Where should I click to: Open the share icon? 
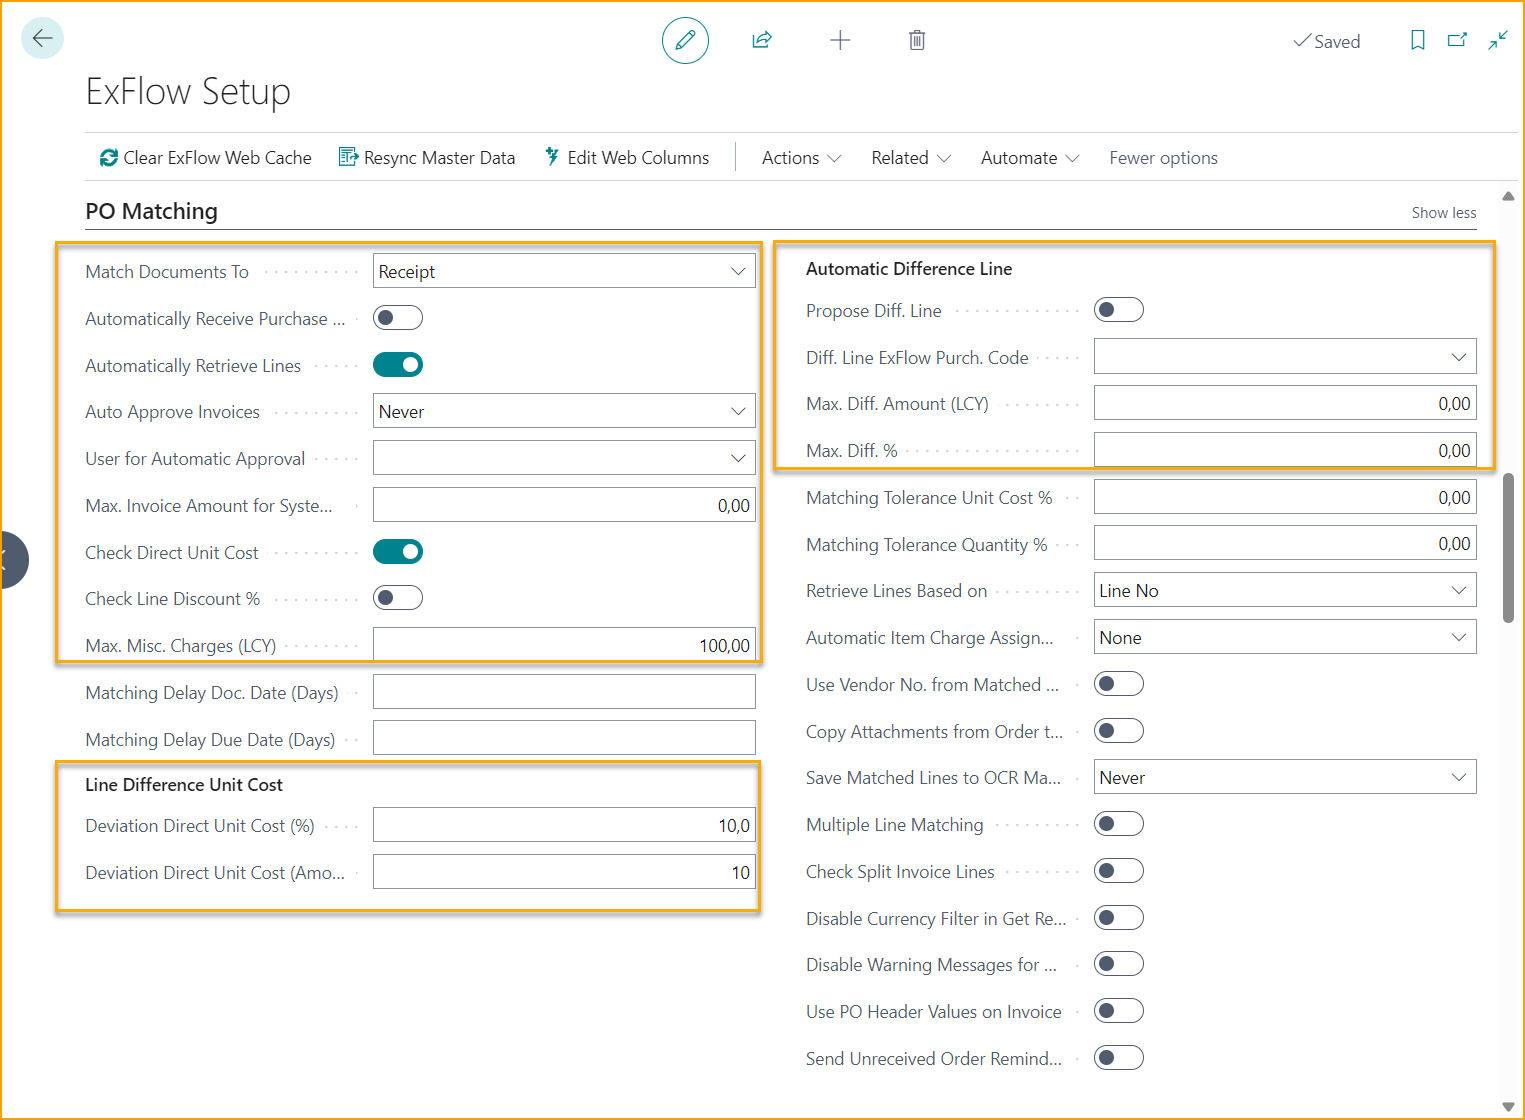click(x=762, y=40)
